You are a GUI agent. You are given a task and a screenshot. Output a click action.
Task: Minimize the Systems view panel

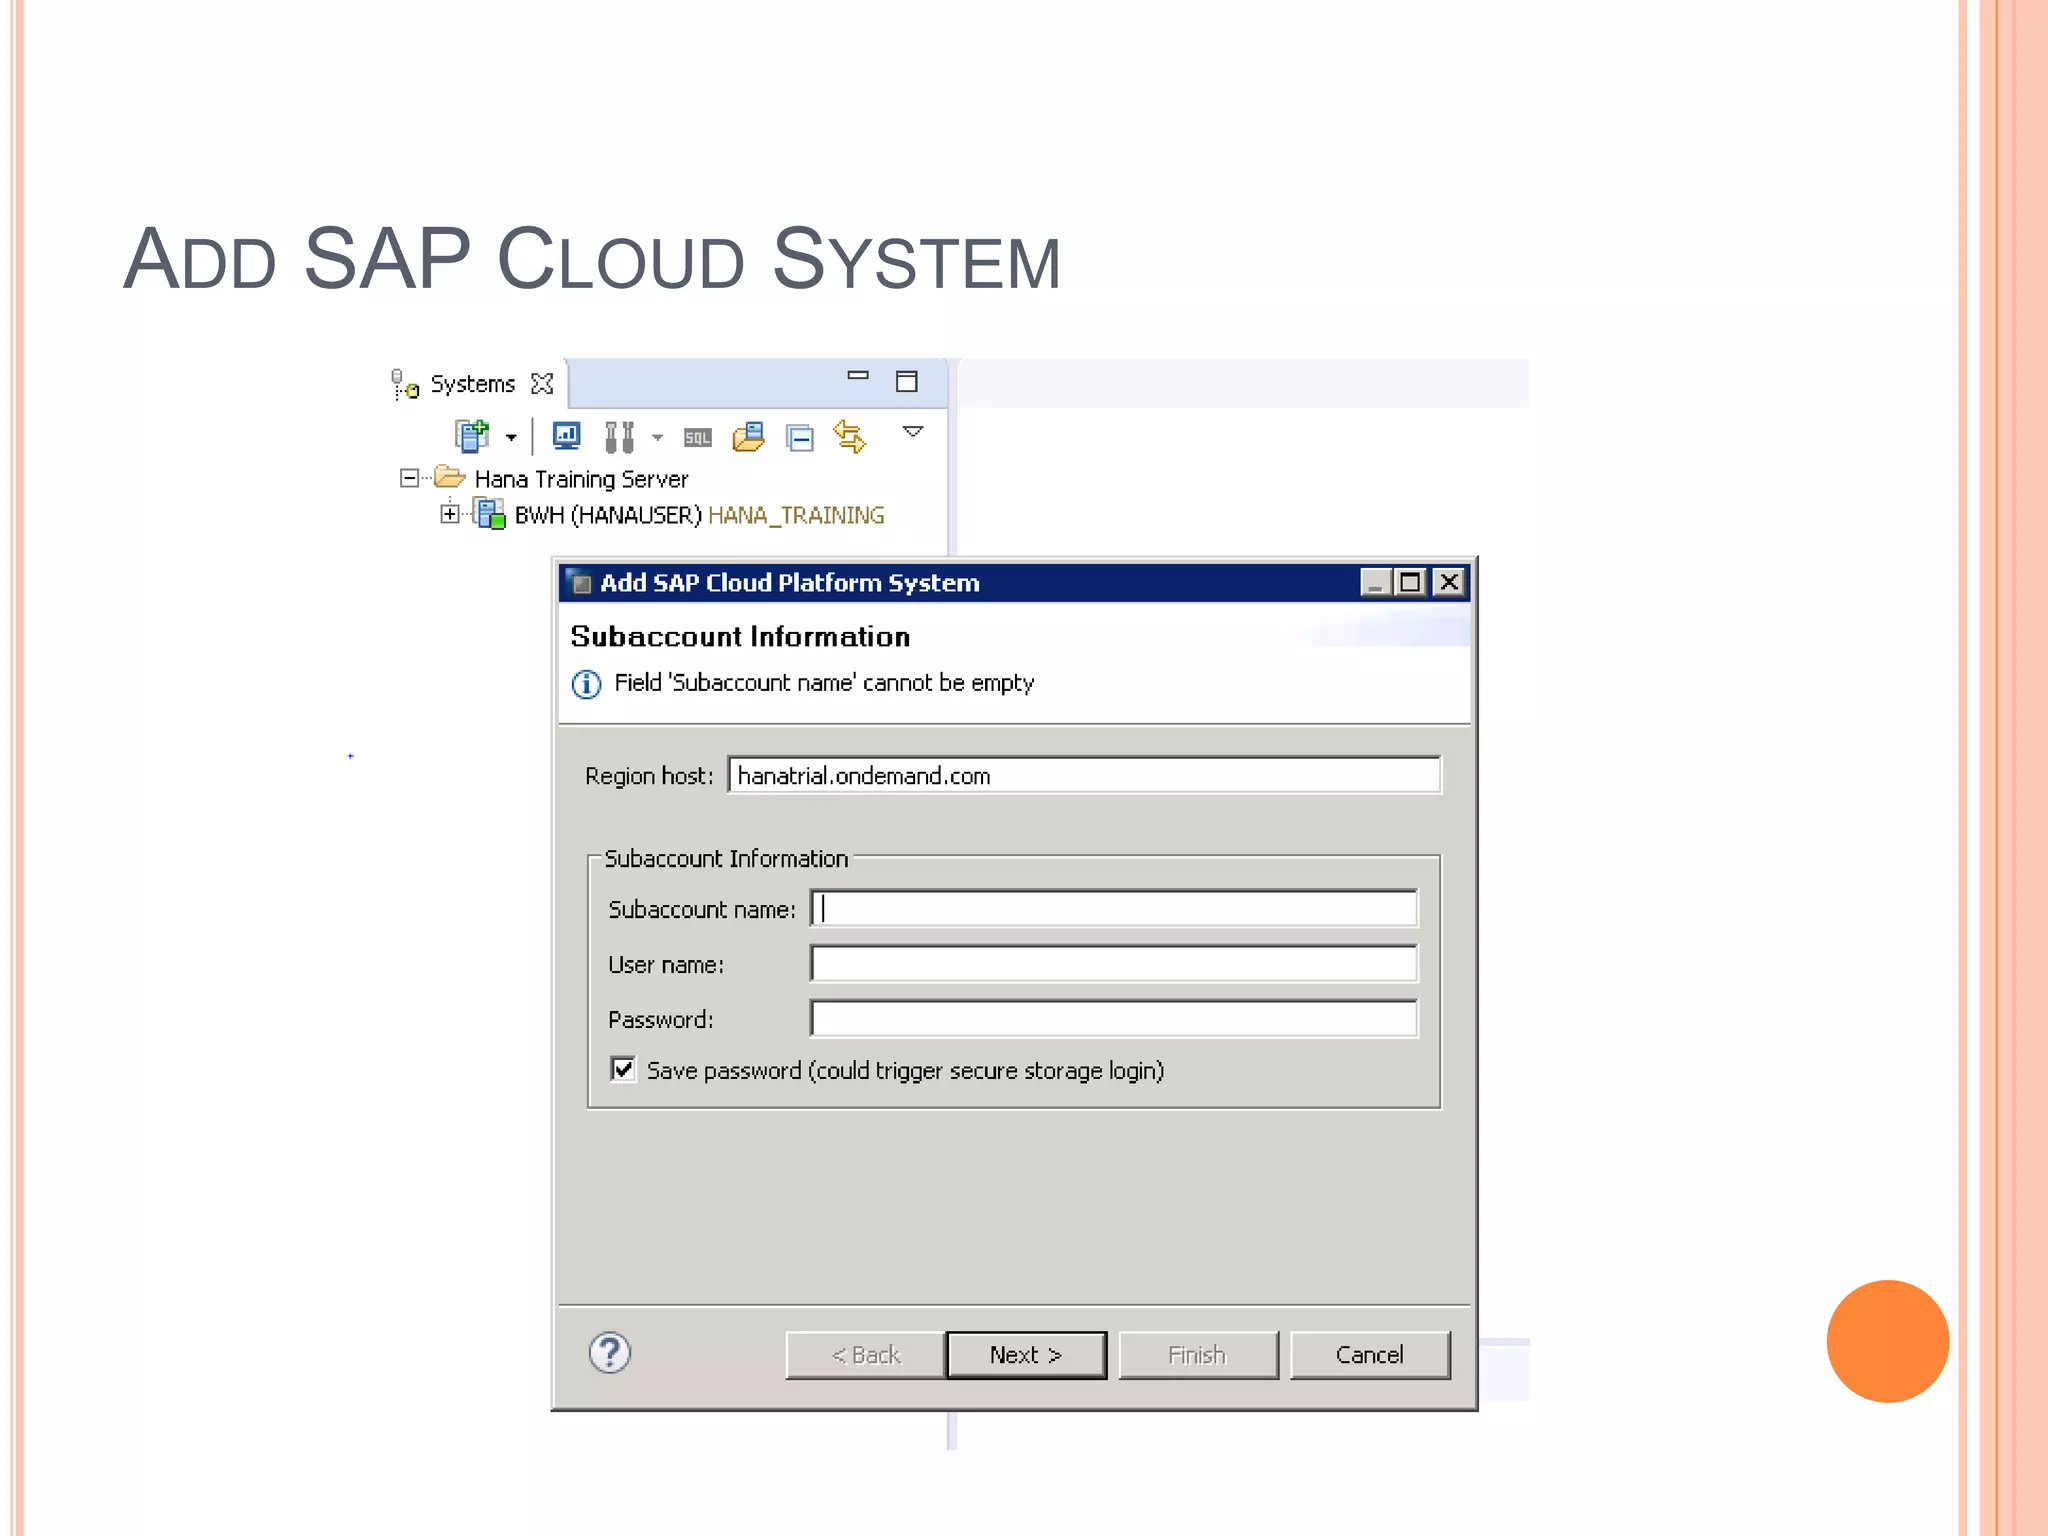point(858,376)
